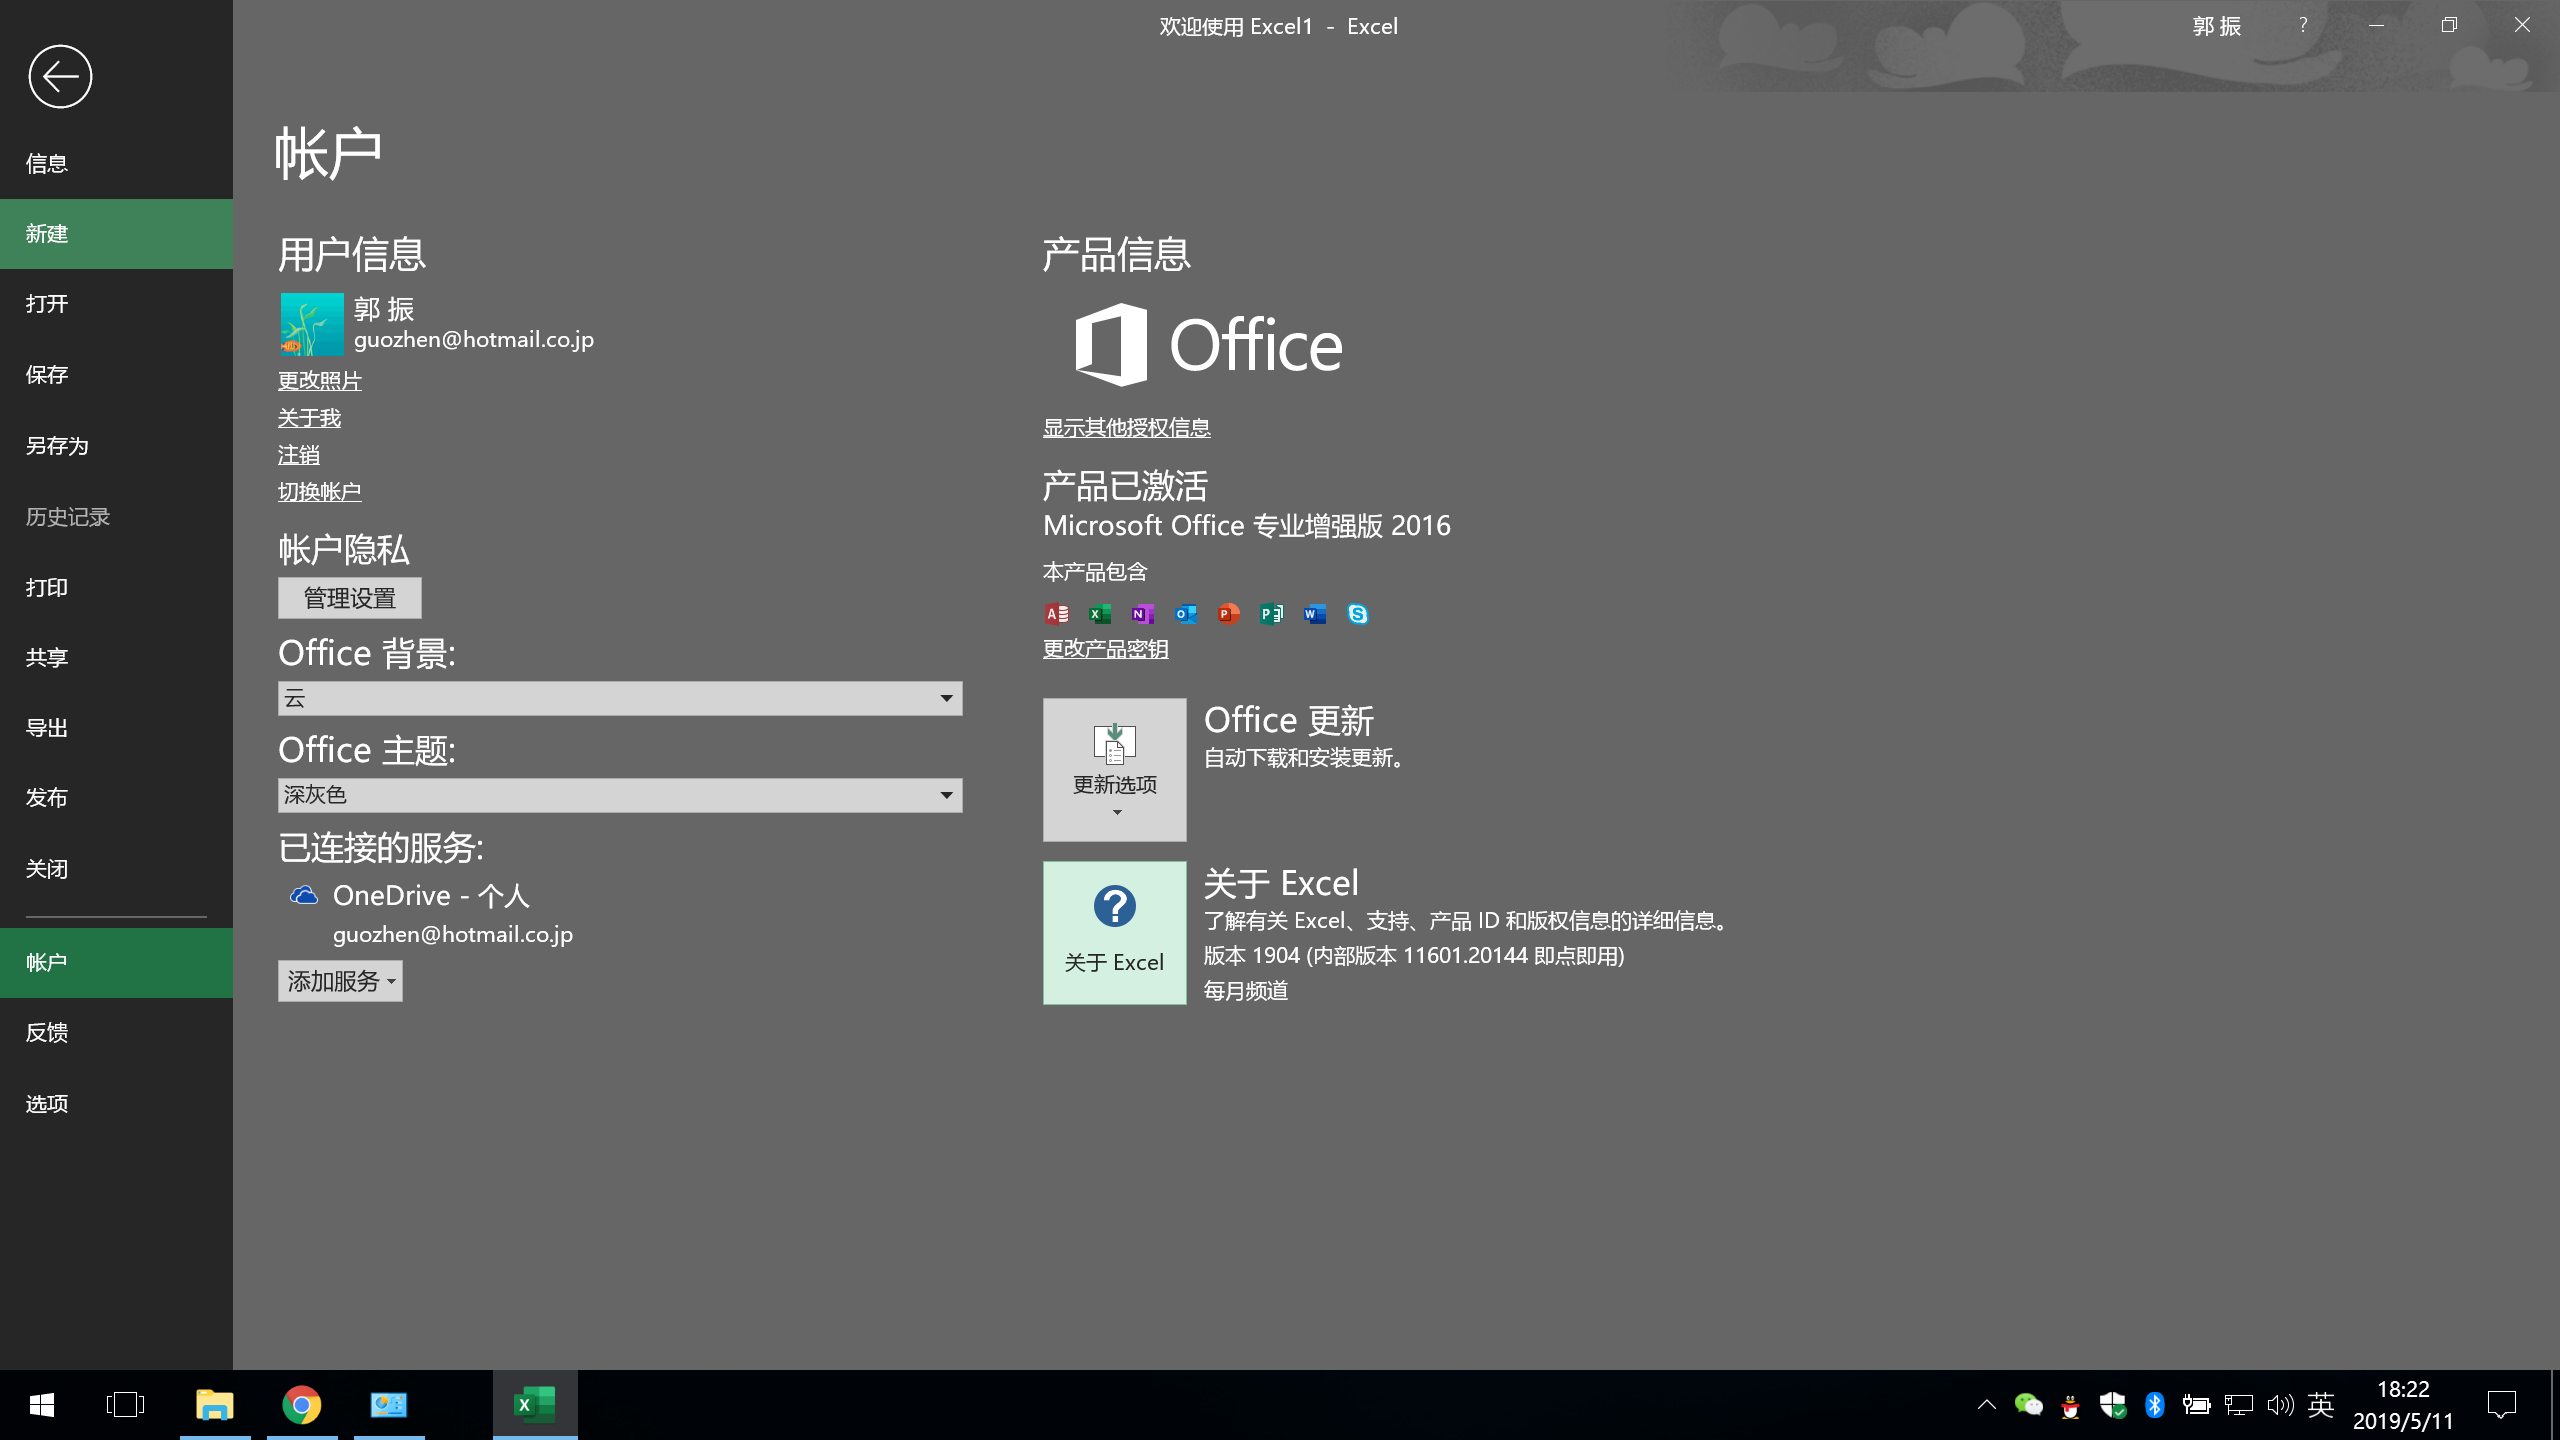Click the 更改照片 link
This screenshot has width=2560, height=1440.
click(x=320, y=381)
